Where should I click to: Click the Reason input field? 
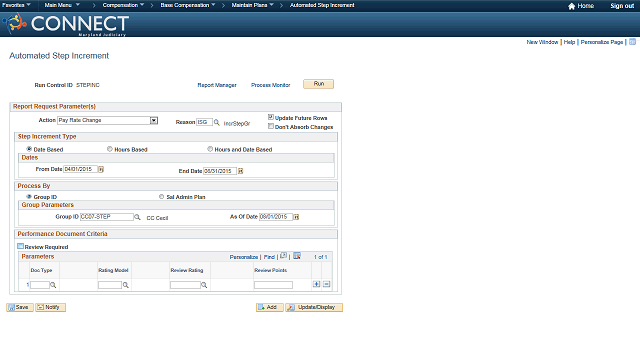coord(204,122)
